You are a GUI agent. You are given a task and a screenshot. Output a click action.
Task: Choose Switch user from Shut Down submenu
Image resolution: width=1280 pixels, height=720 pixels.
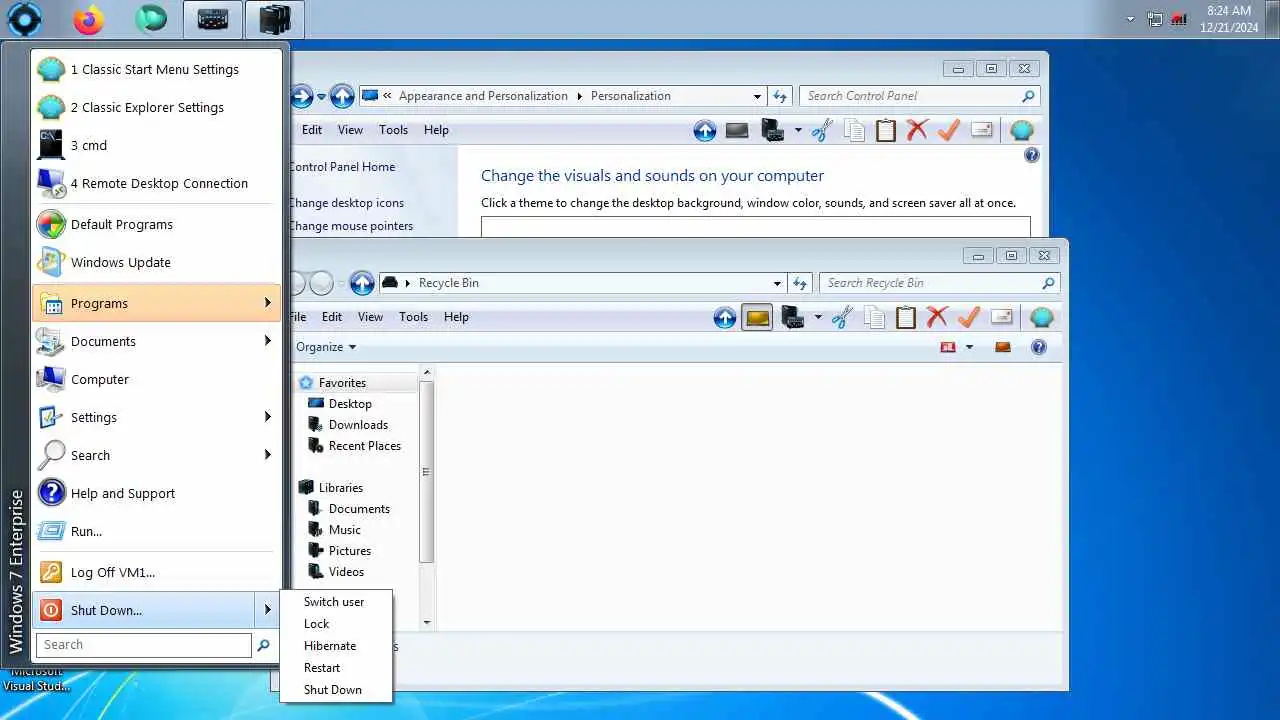click(336, 602)
